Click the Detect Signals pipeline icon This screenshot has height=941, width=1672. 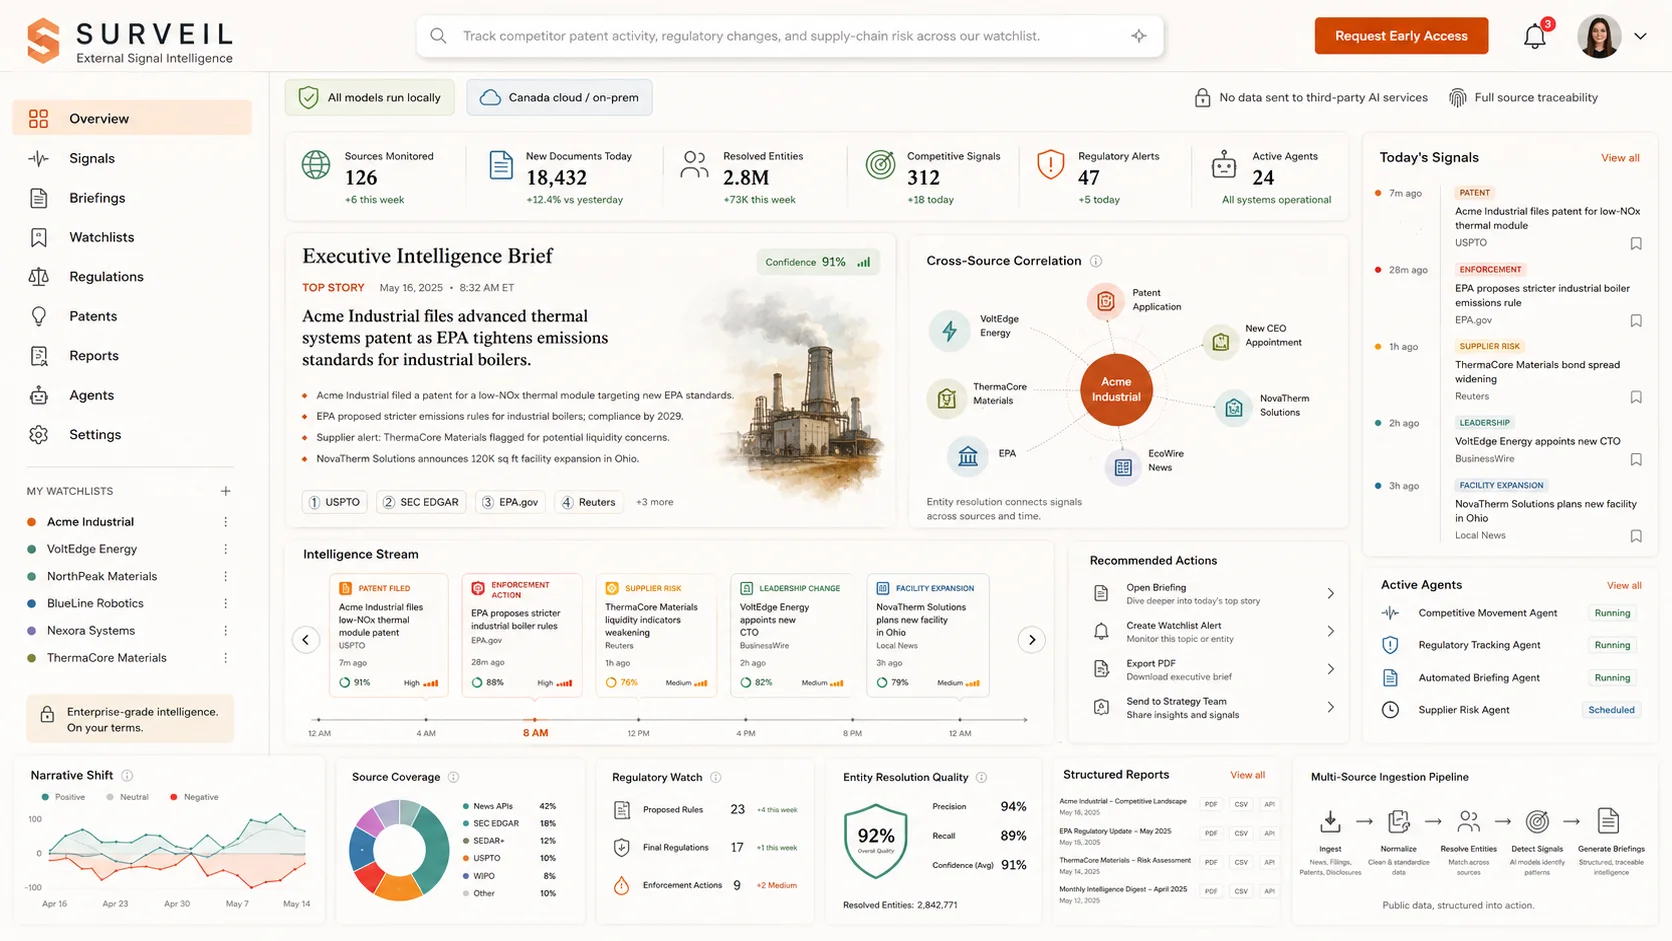coord(1537,822)
